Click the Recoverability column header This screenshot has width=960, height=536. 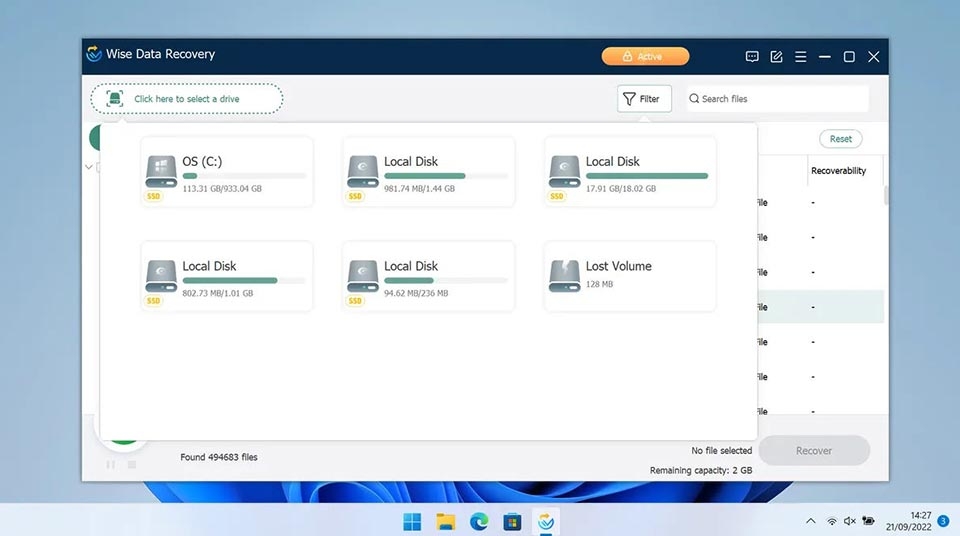click(x=838, y=171)
